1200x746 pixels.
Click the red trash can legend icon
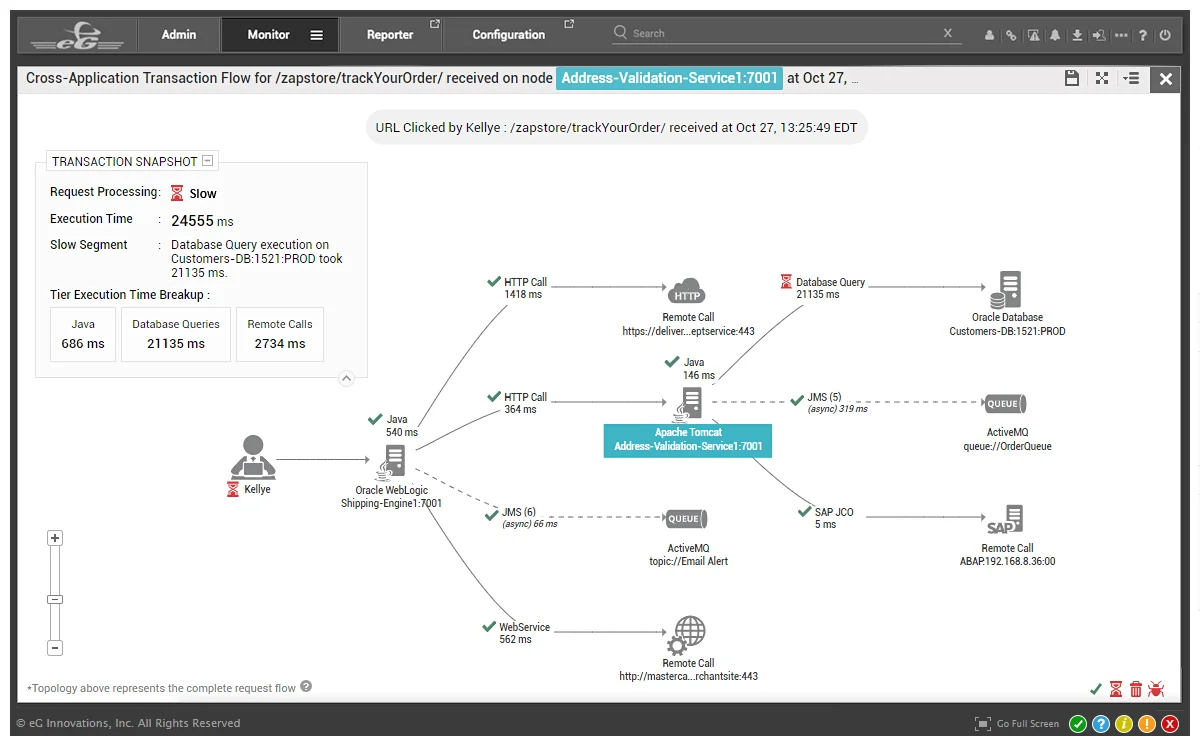click(x=1136, y=689)
